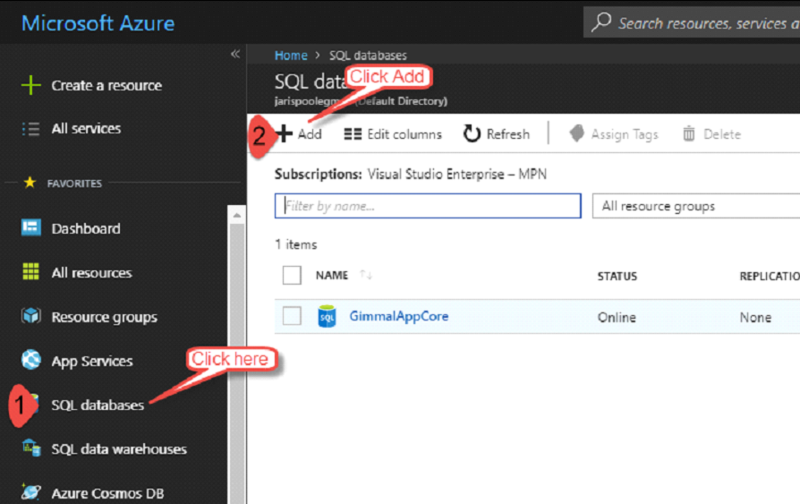Click the Add button in toolbar
The width and height of the screenshot is (800, 504).
300,134
